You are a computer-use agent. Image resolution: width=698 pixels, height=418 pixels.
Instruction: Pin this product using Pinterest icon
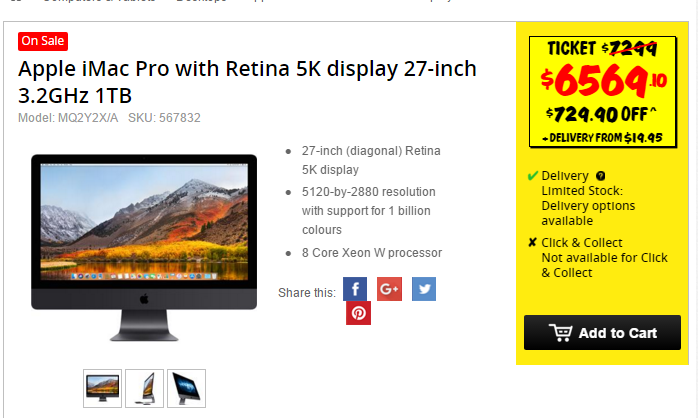click(x=358, y=313)
